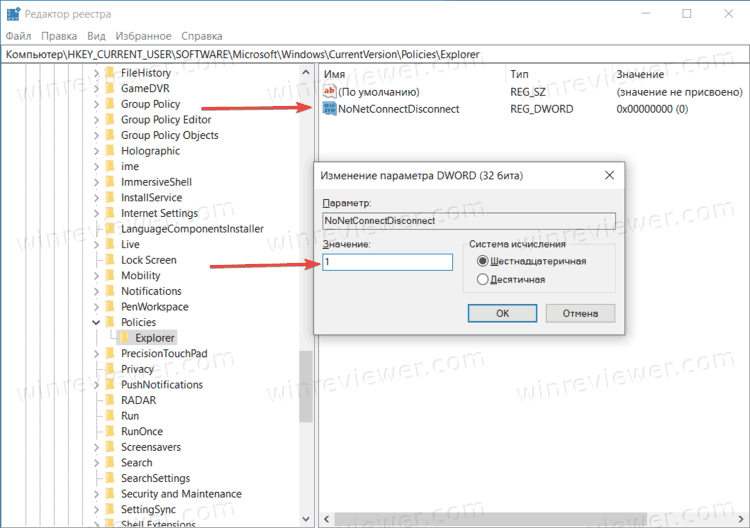The height and width of the screenshot is (528, 750).
Task: Open the Файл menu
Action: point(18,36)
